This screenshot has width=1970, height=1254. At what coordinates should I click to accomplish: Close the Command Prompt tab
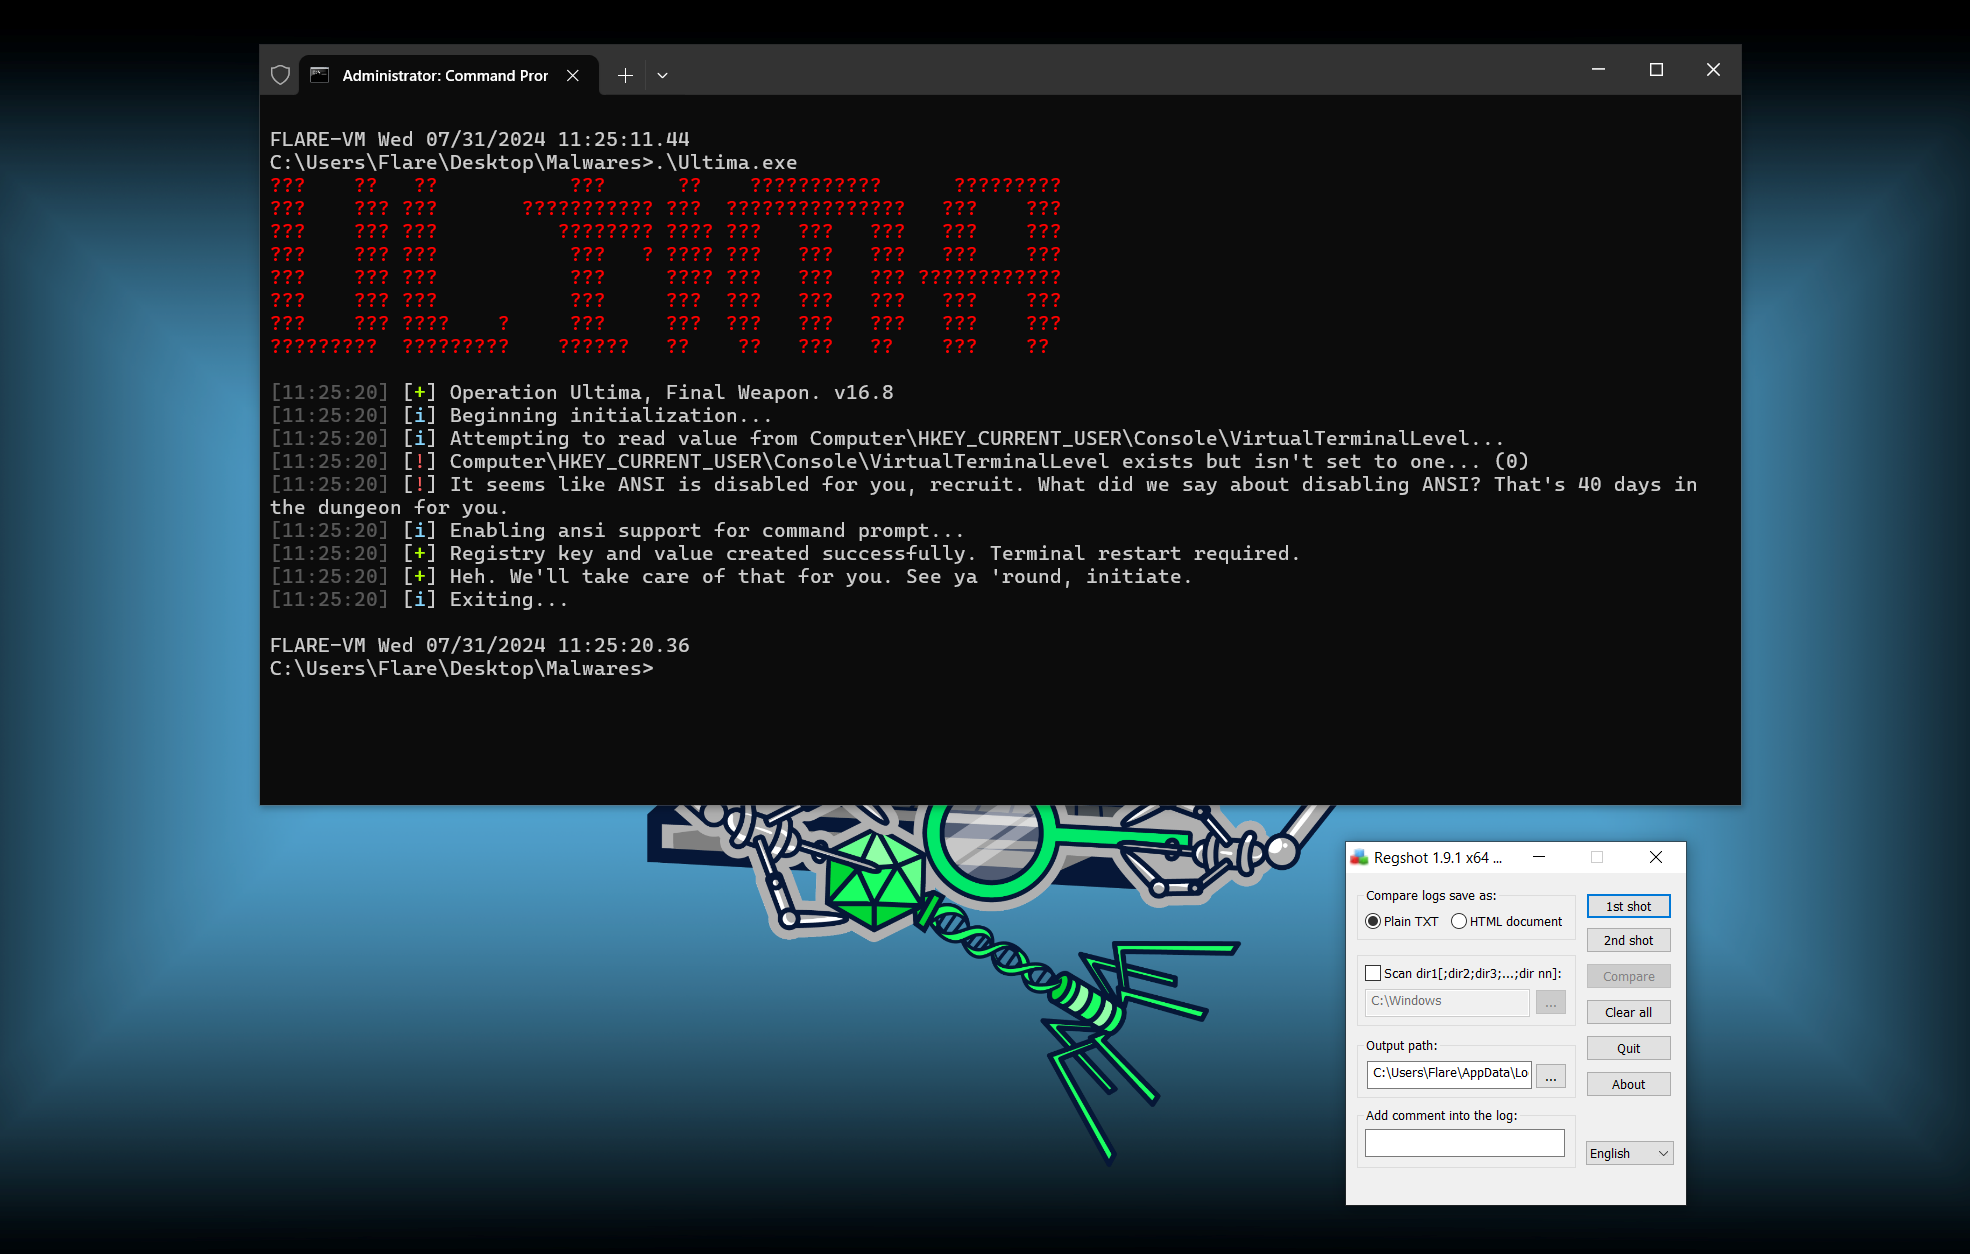(x=573, y=75)
